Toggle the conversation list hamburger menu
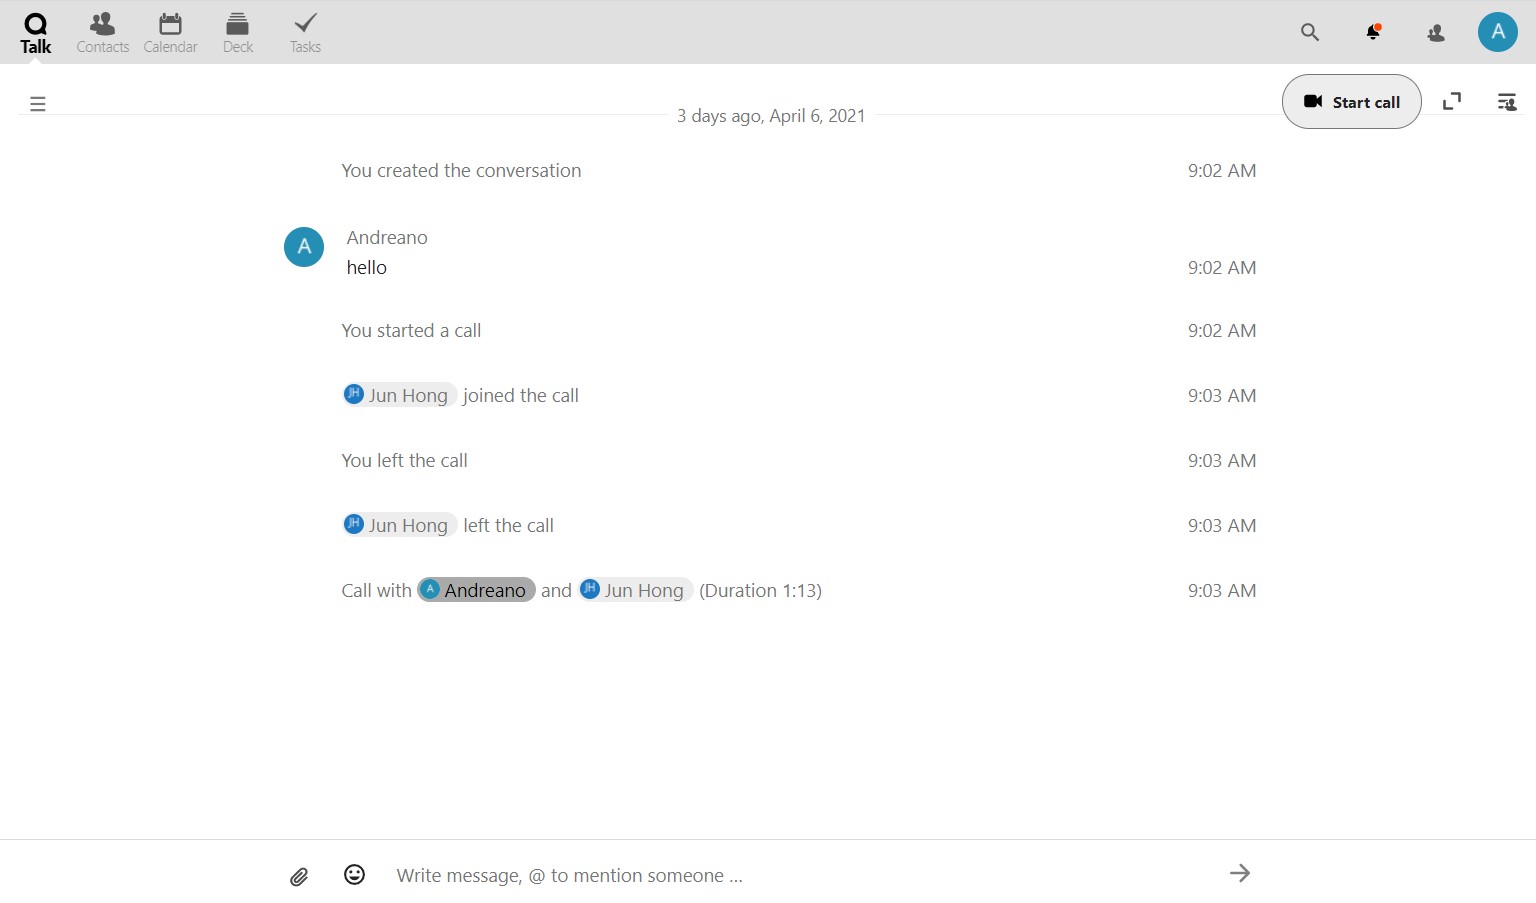Screen dimensions: 1536x903 38,104
